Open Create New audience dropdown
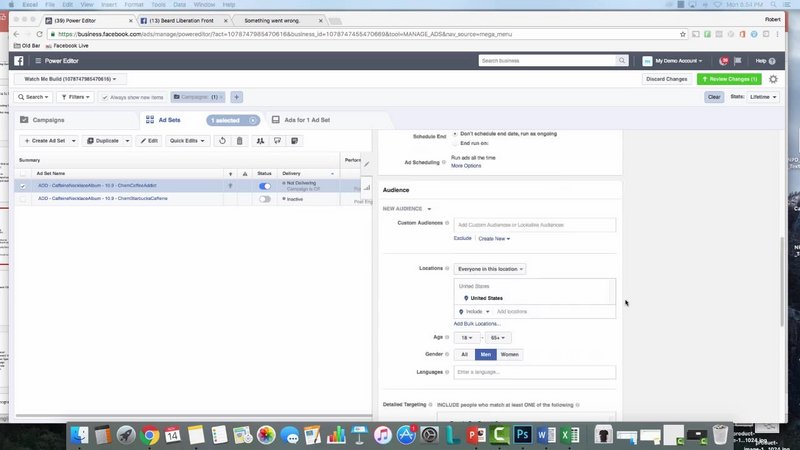Viewport: 800px width, 450px height. coord(494,239)
